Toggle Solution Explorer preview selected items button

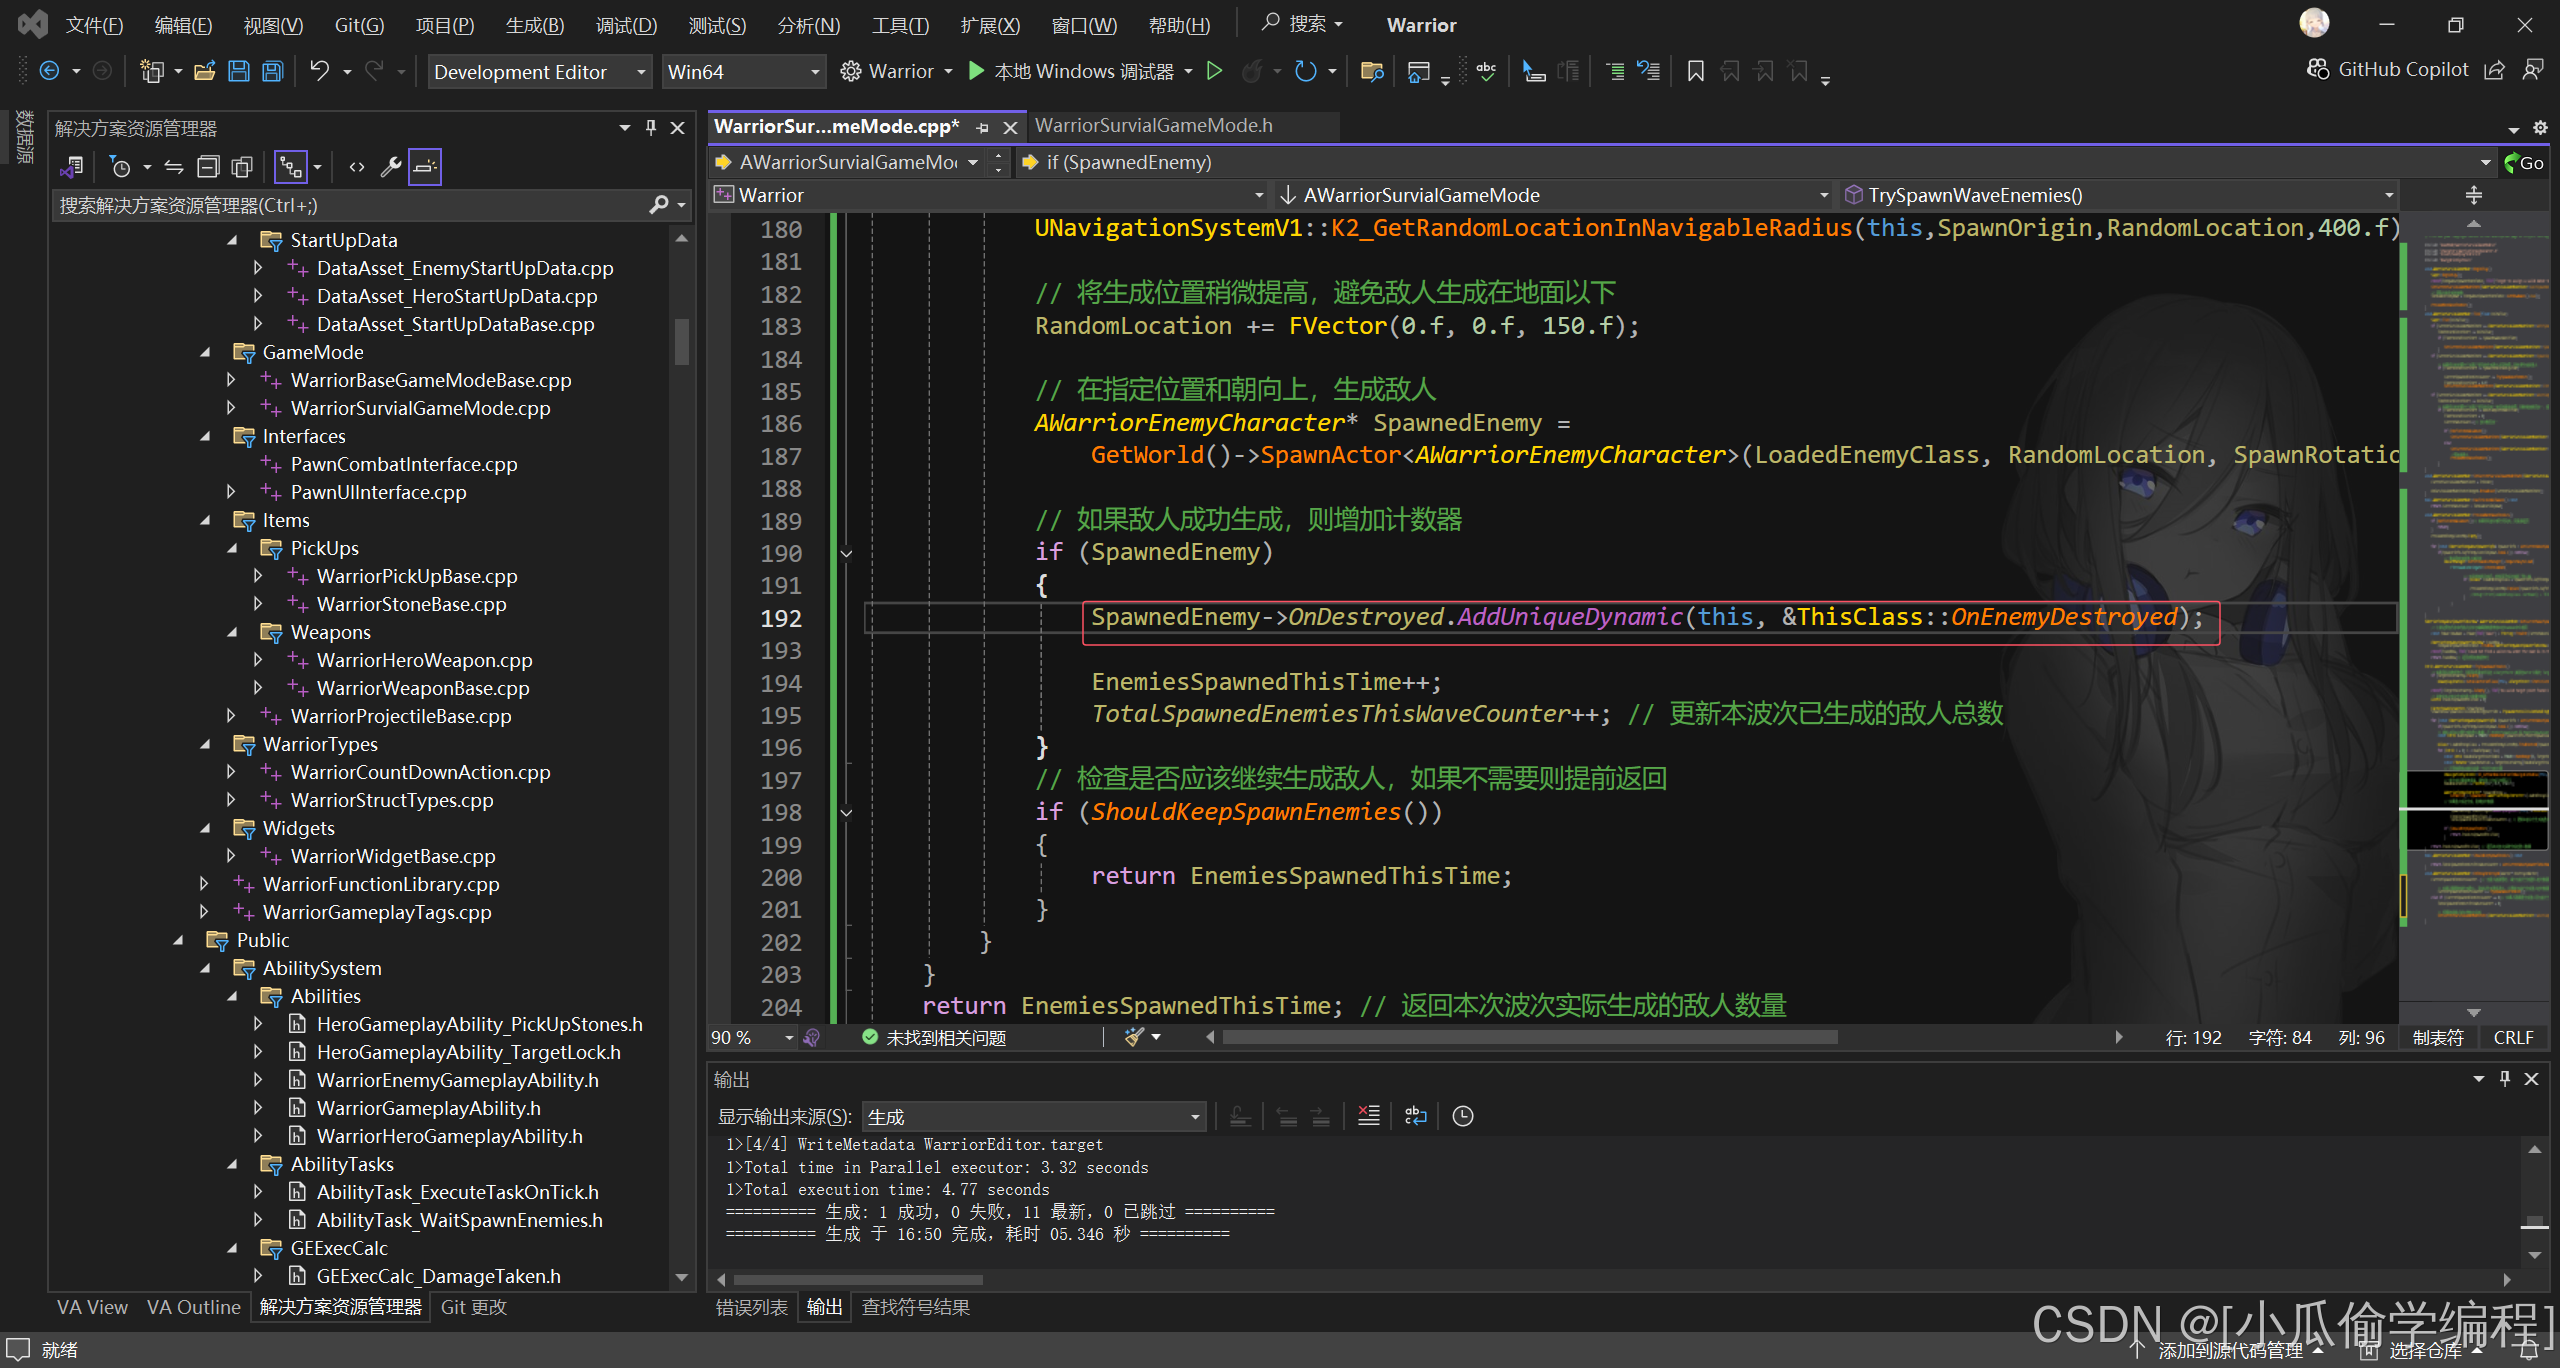425,167
